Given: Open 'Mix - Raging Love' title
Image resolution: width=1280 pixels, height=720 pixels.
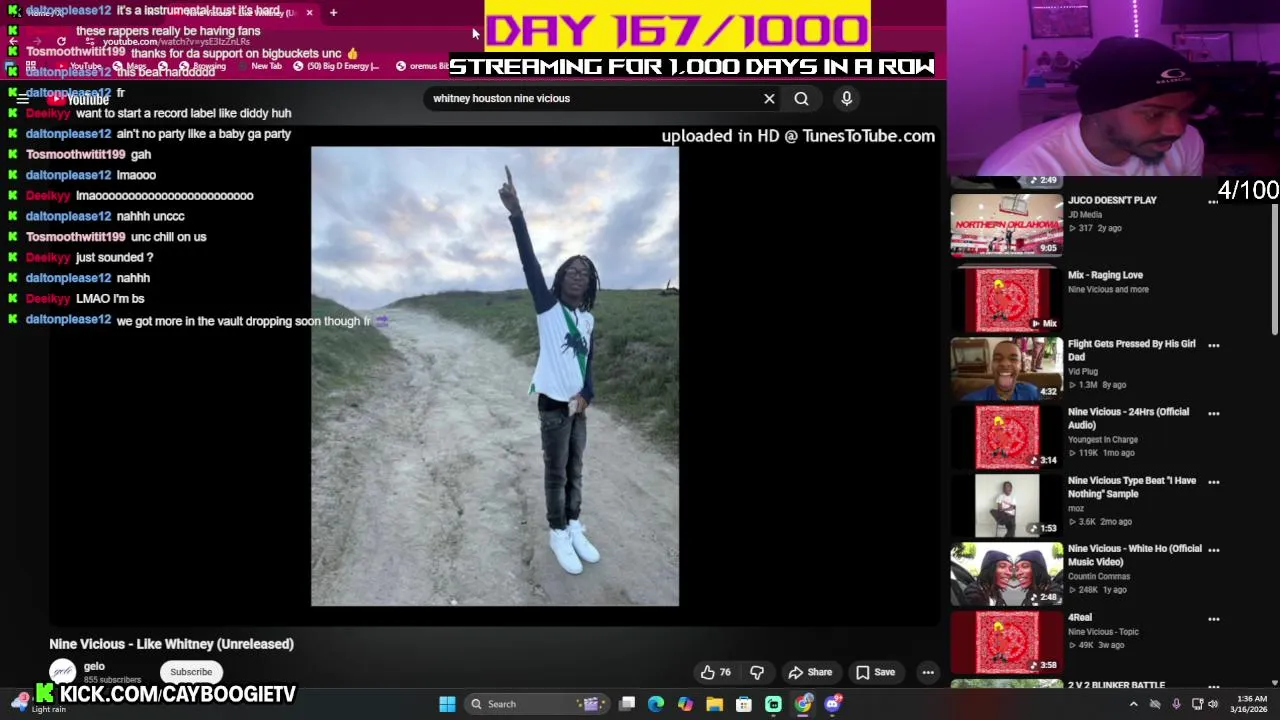Looking at the screenshot, I should [x=1105, y=275].
